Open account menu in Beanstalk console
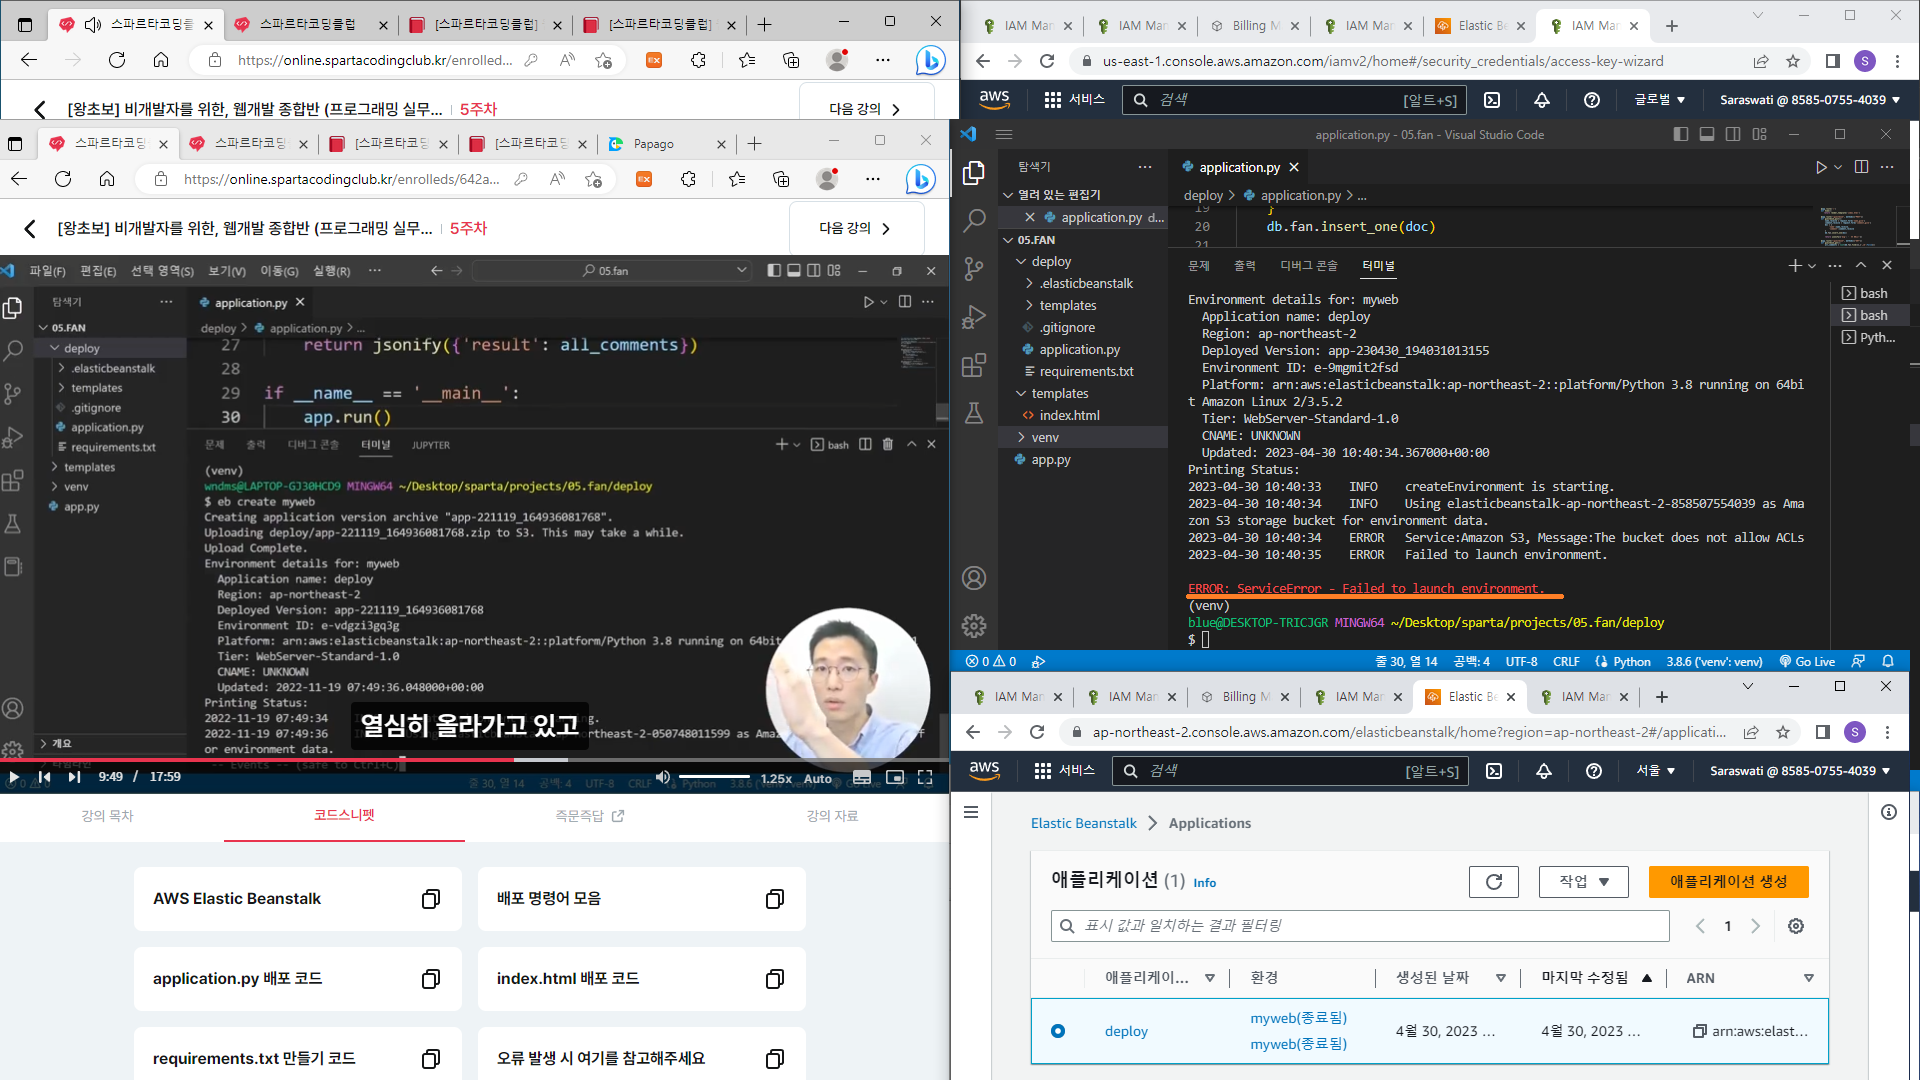 (x=1800, y=771)
